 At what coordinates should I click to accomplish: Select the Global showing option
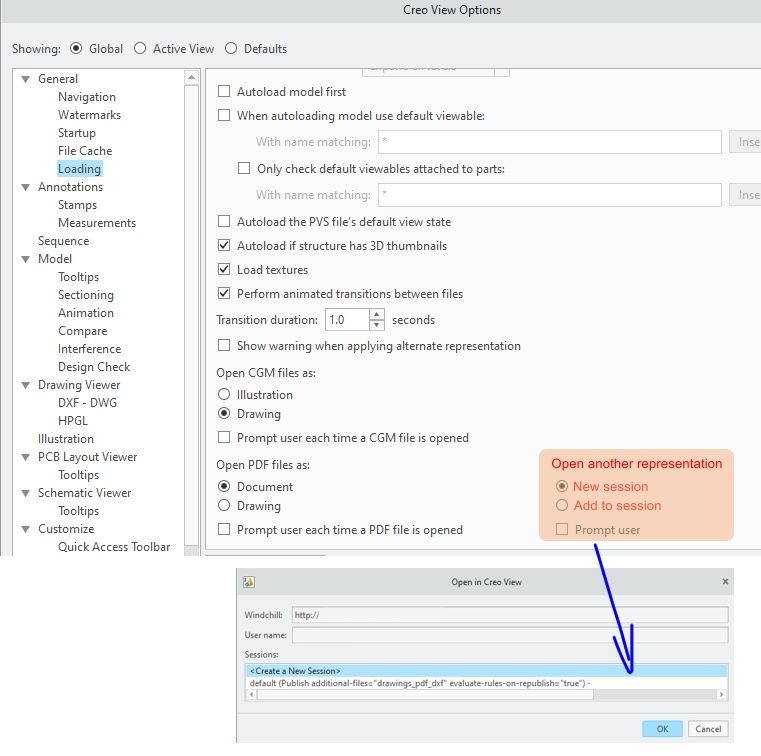click(x=76, y=49)
